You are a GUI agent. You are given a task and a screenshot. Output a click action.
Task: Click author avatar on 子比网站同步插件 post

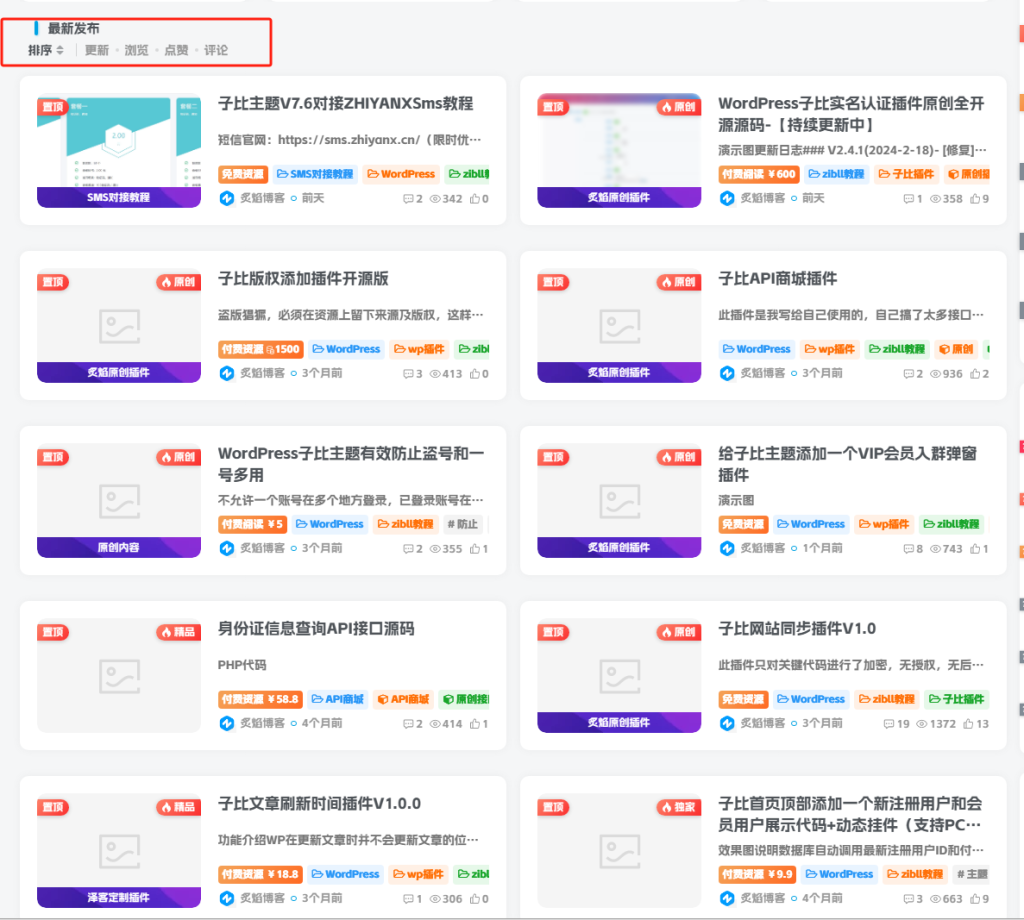[x=727, y=723]
